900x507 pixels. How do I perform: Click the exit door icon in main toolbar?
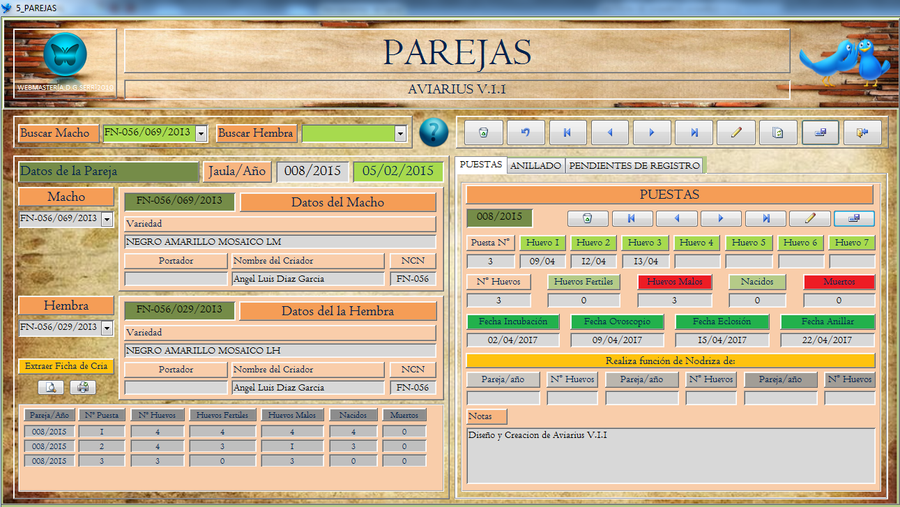click(862, 132)
